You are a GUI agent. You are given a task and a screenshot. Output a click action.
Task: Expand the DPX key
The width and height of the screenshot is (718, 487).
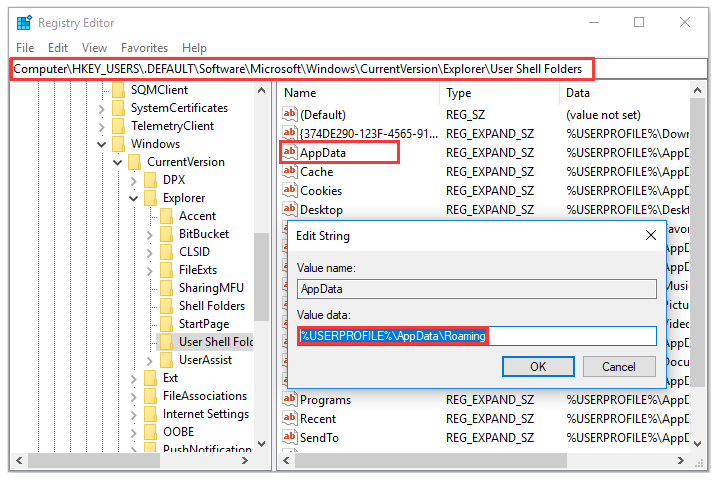(x=134, y=180)
